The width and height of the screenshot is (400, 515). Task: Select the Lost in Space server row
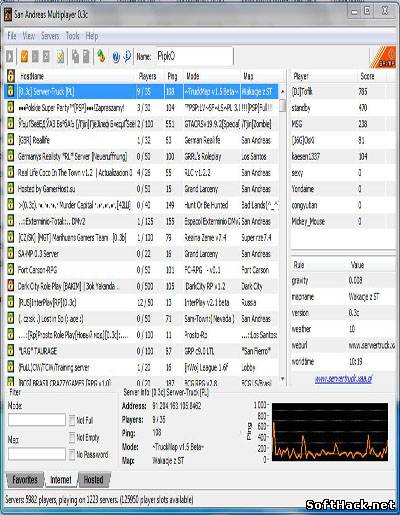click(142, 319)
